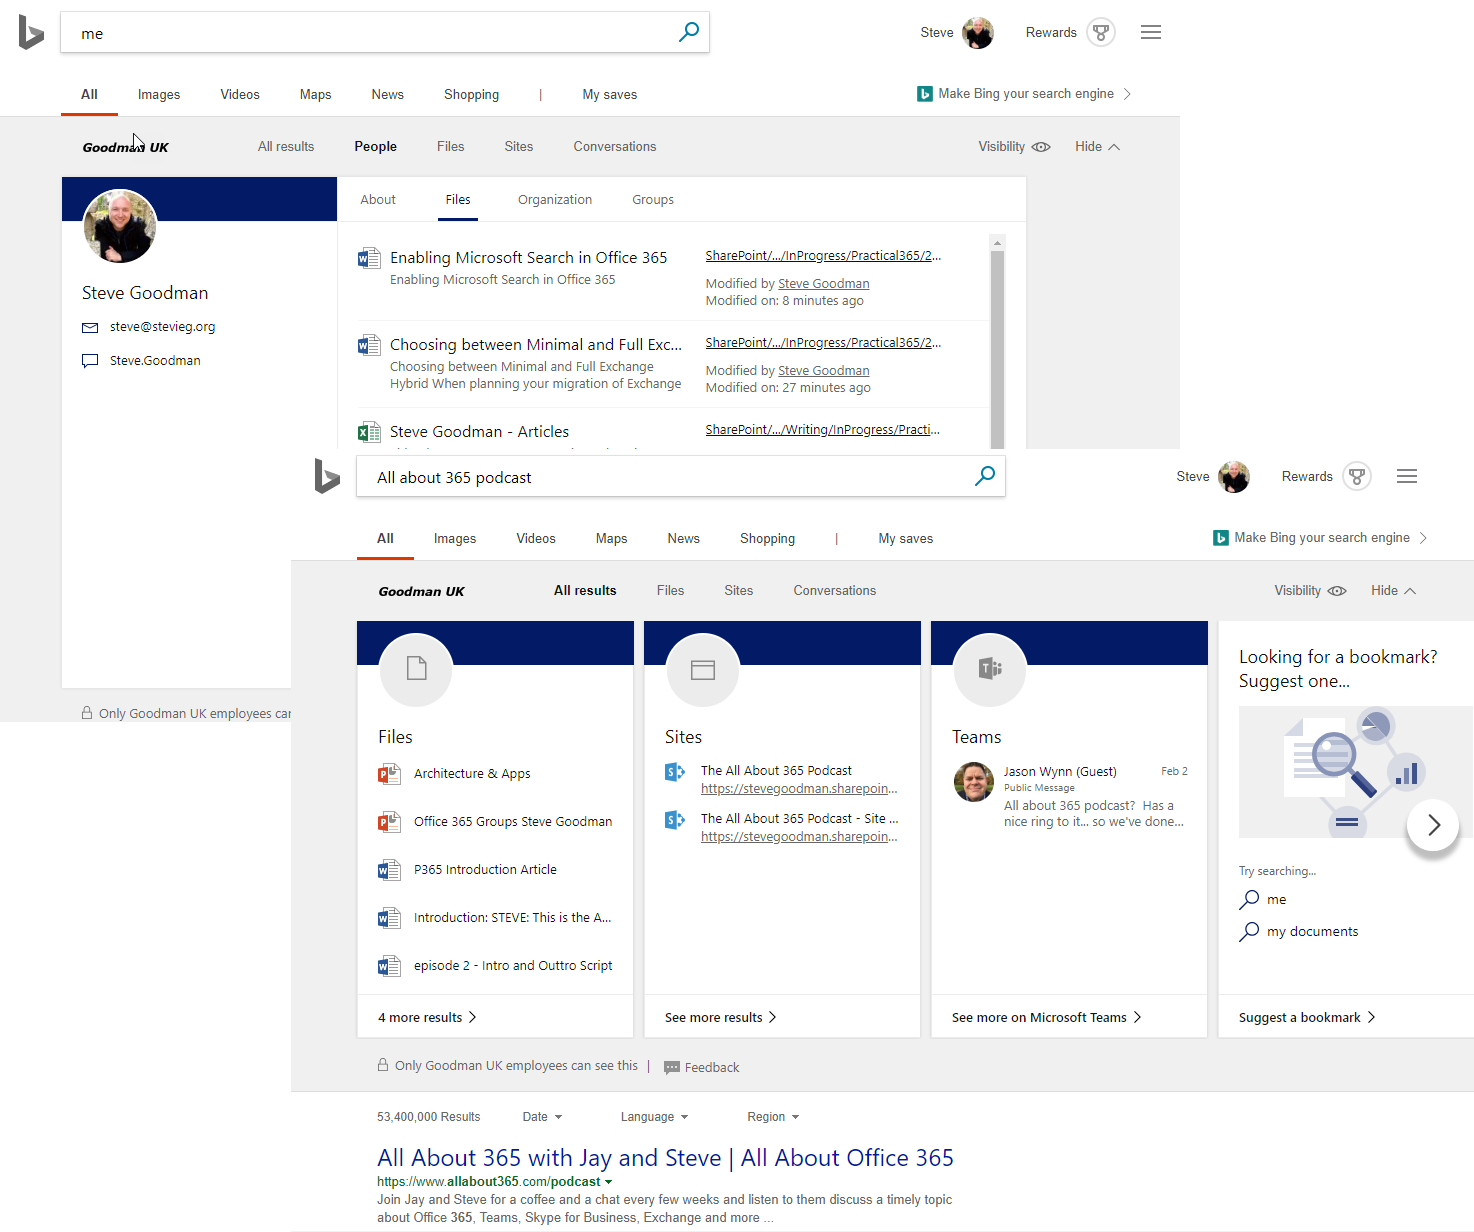Click 'Make Bing your search engine' in podcast window

(1320, 538)
